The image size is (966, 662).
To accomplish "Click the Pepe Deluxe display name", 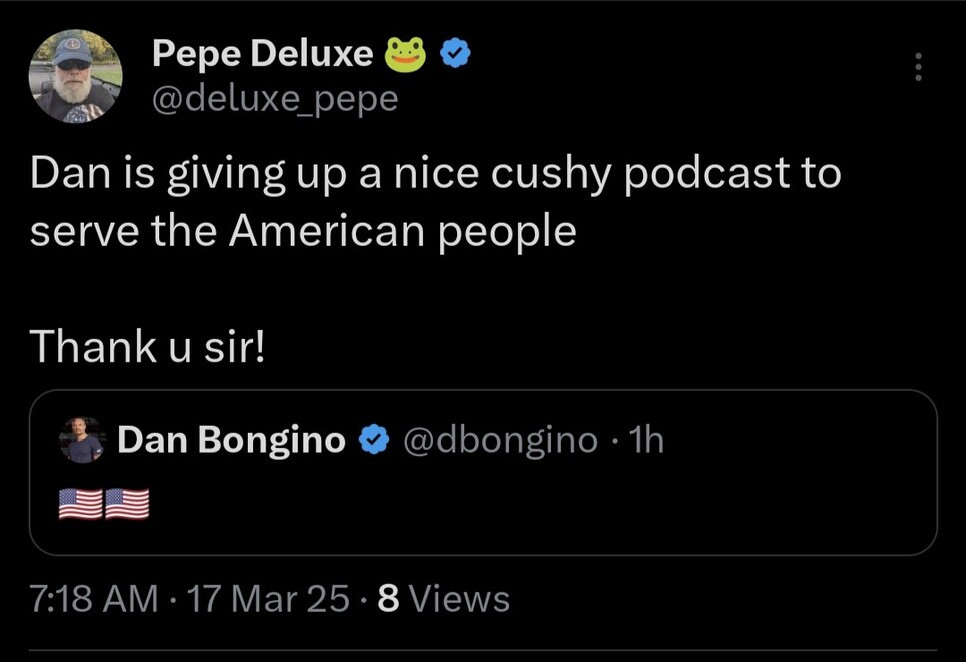I will [262, 56].
